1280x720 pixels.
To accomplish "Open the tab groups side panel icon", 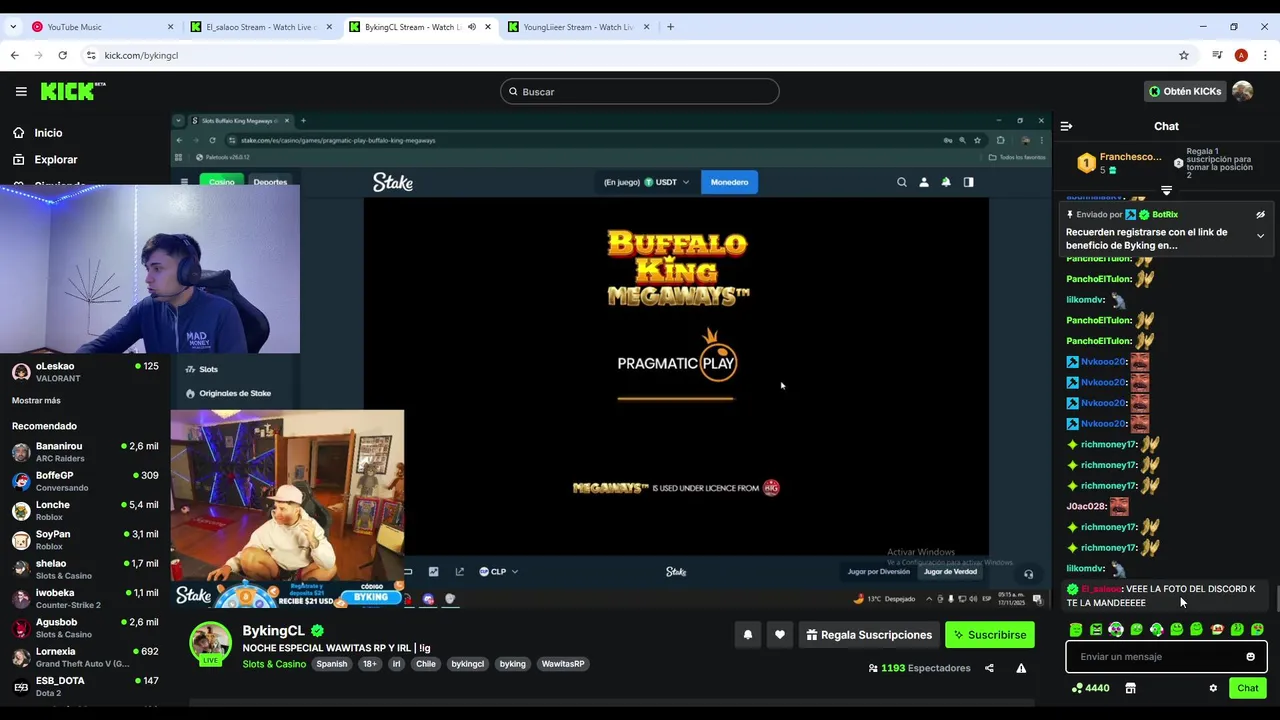I will [1217, 55].
